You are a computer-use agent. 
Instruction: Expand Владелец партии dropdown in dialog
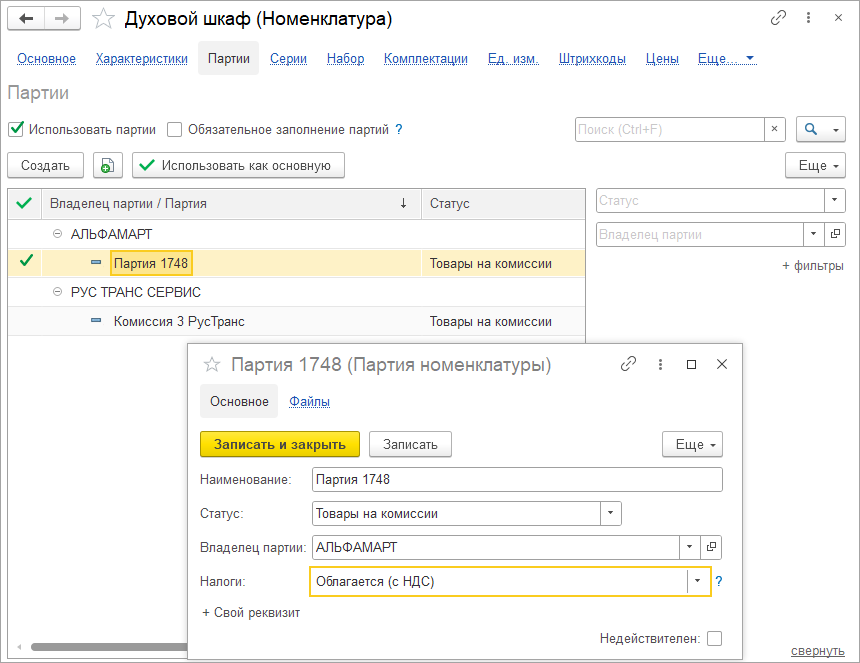689,547
